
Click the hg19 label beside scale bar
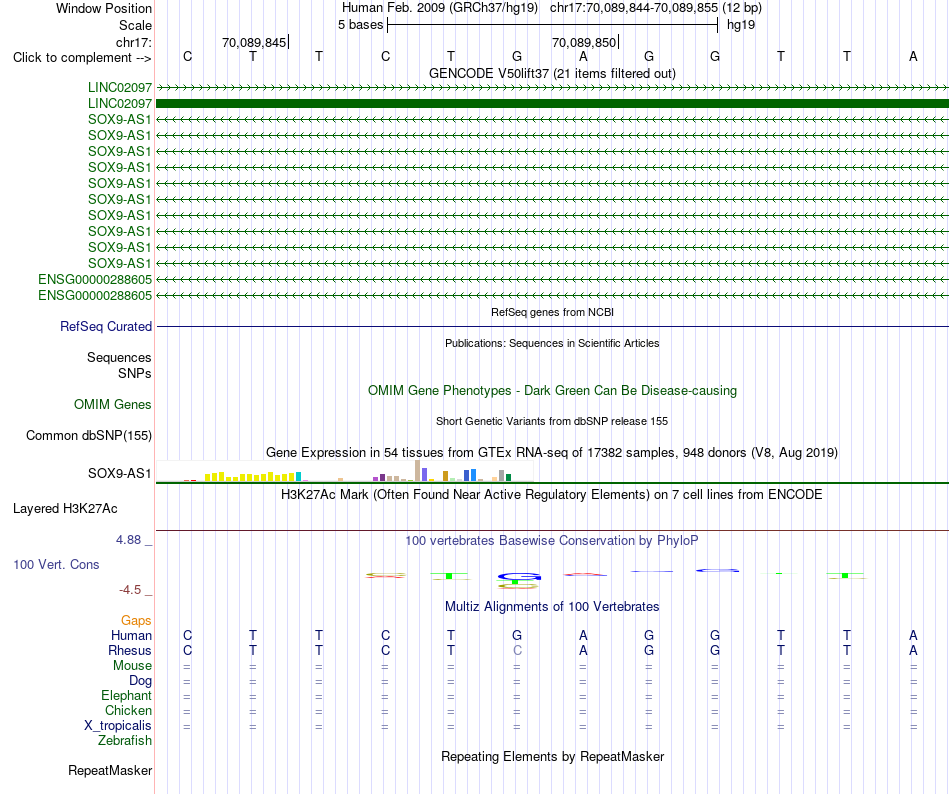pyautogui.click(x=741, y=25)
